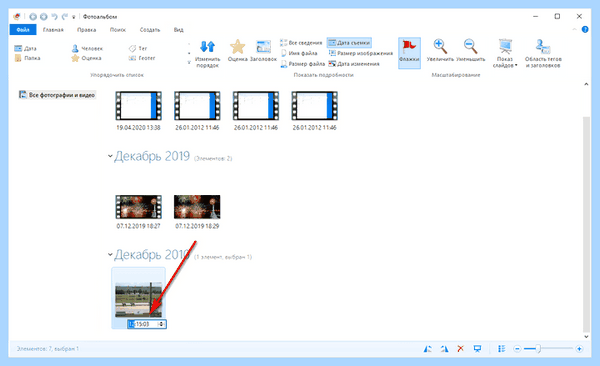600x366 pixels.
Task: Show Все сведения details
Action: point(301,43)
